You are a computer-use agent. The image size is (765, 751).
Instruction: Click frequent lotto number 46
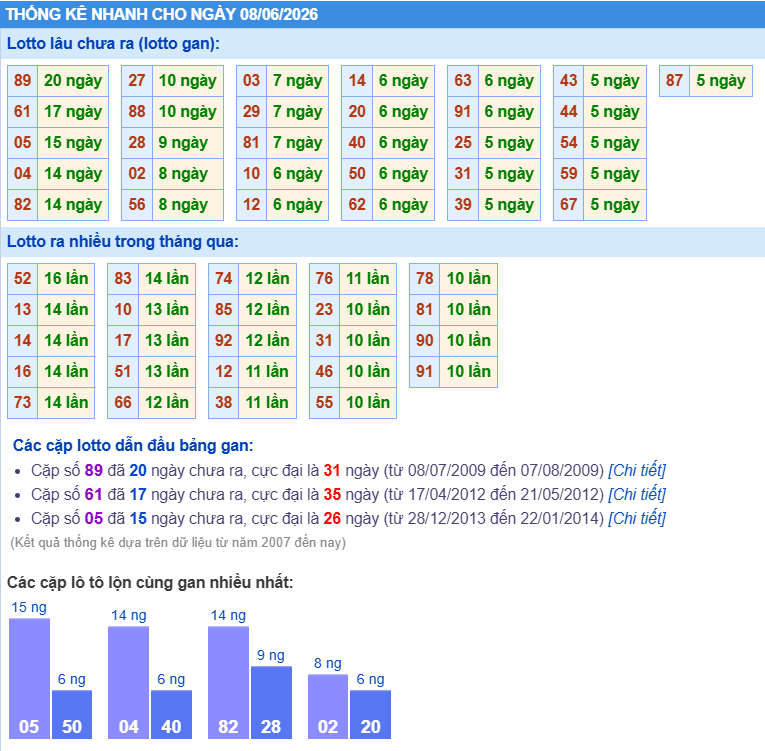[x=324, y=372]
